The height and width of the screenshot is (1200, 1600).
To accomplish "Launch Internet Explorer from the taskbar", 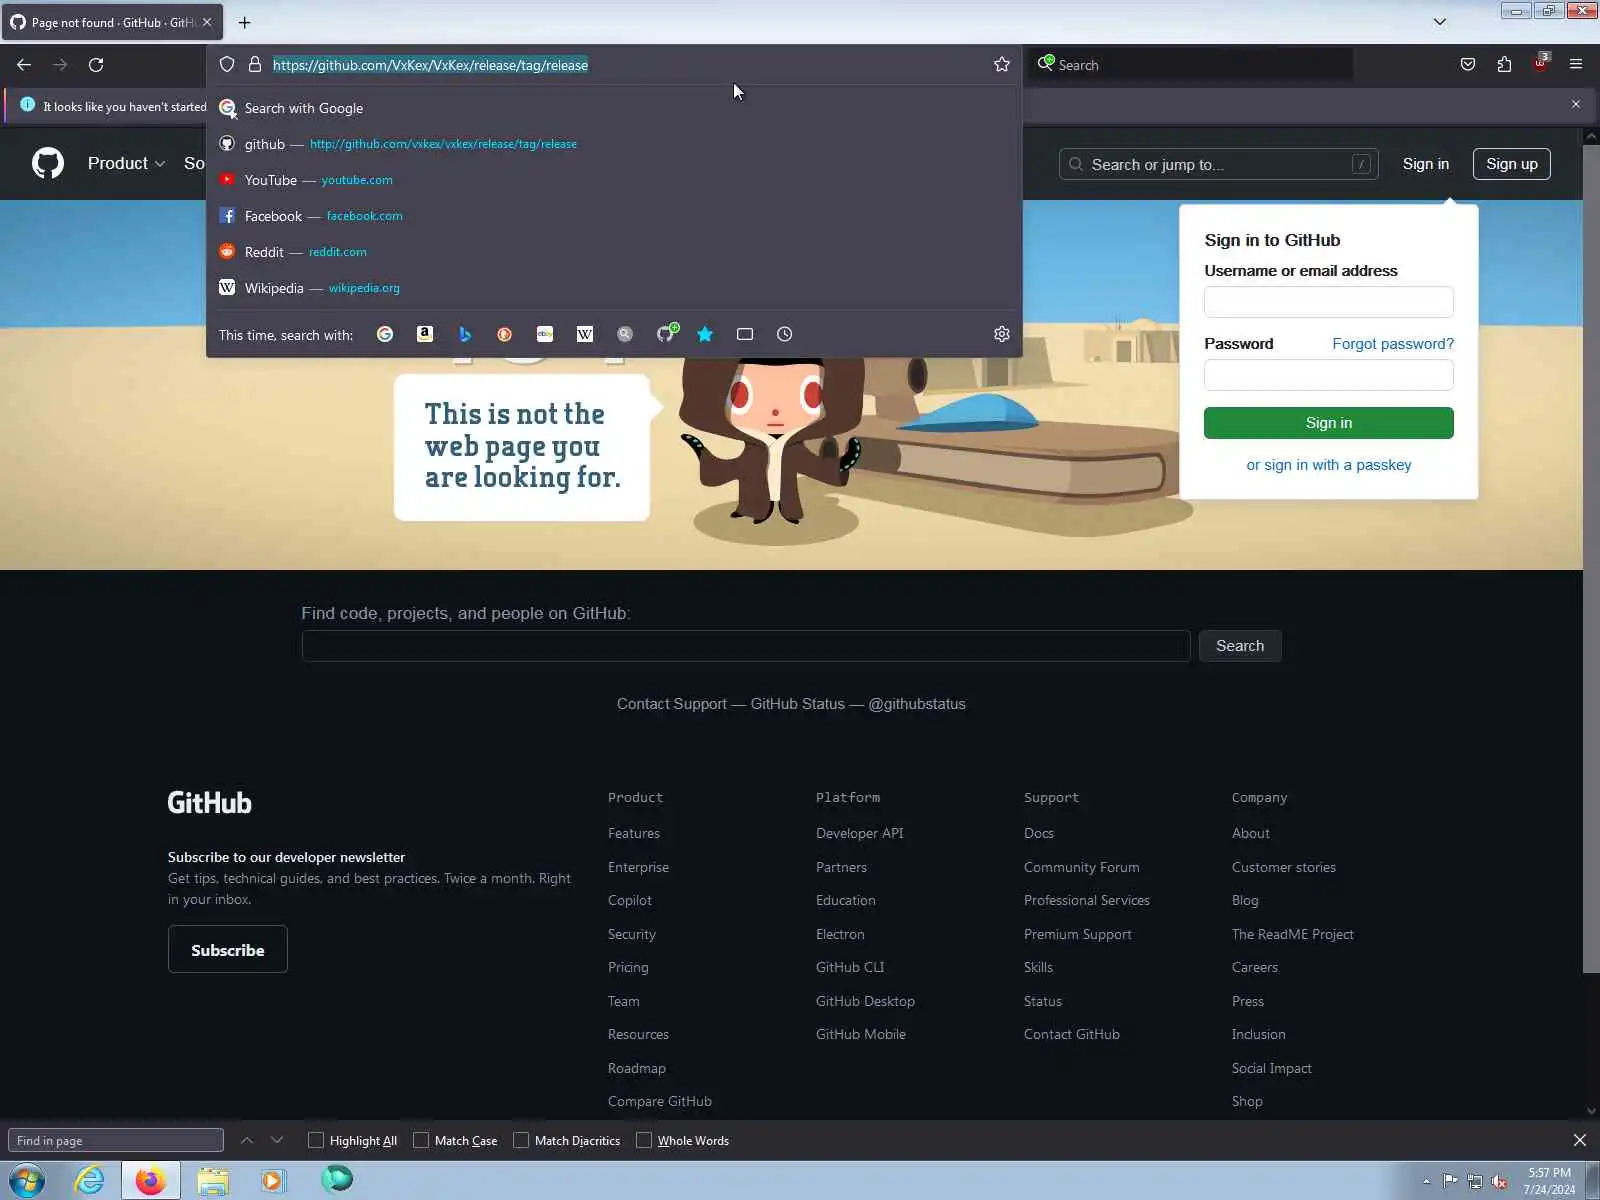I will 90,1180.
